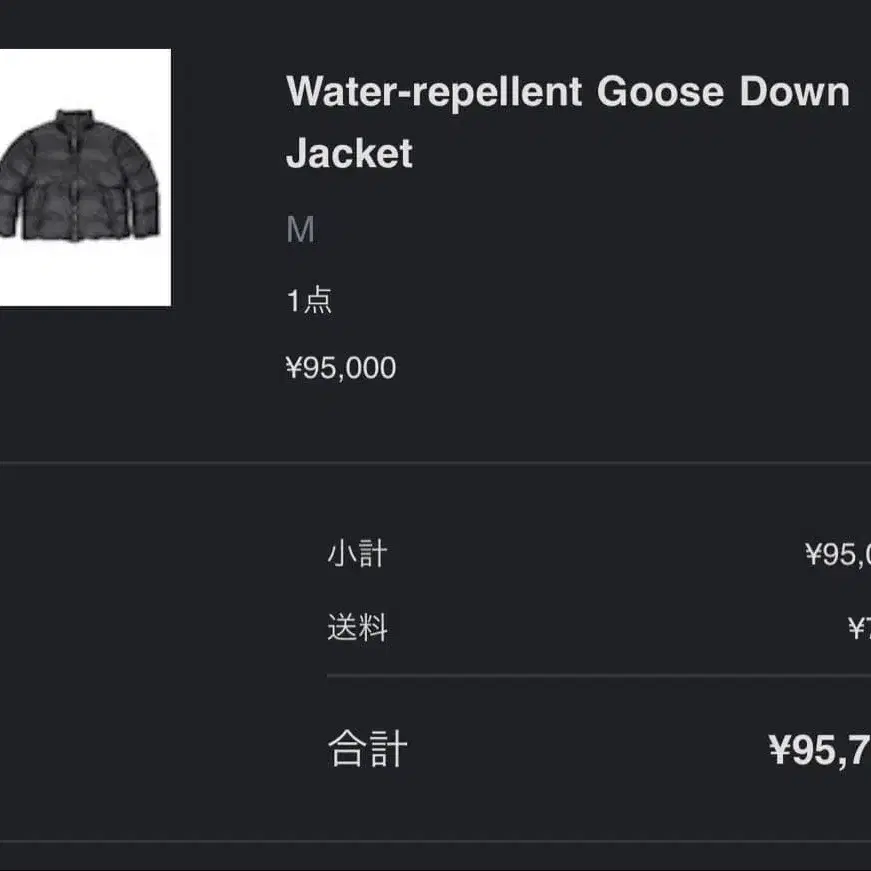871x871 pixels.
Task: Click the 小計 subtotal label
Action: (357, 553)
